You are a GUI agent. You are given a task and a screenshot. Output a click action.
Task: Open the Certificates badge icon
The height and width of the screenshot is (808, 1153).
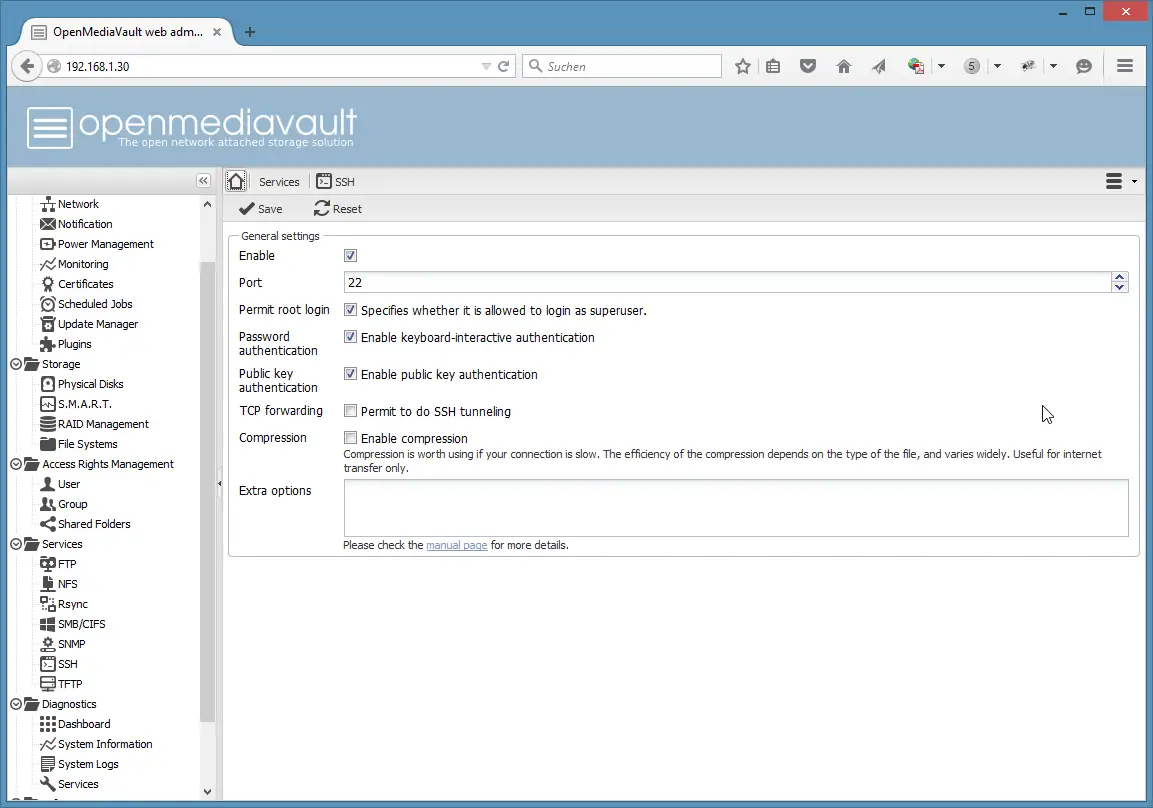pos(48,284)
